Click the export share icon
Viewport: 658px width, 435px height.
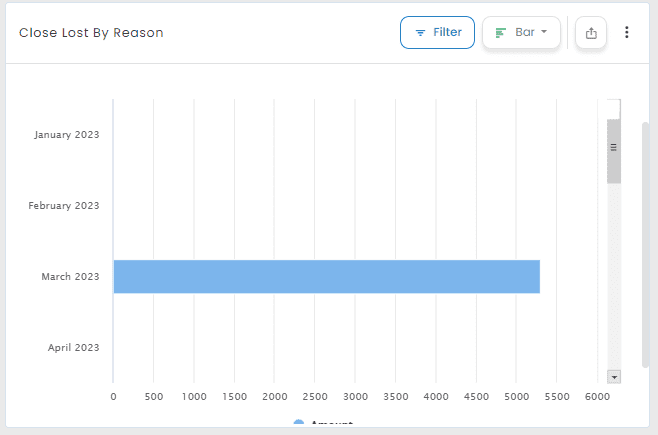[x=591, y=33]
